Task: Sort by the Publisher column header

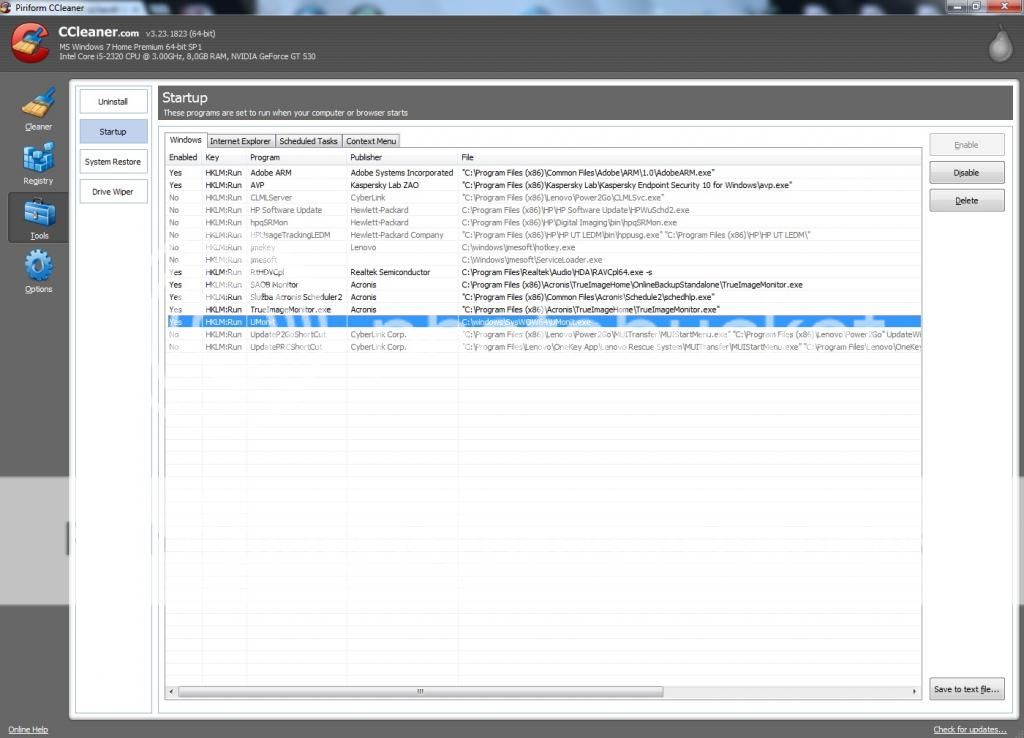Action: 403,157
